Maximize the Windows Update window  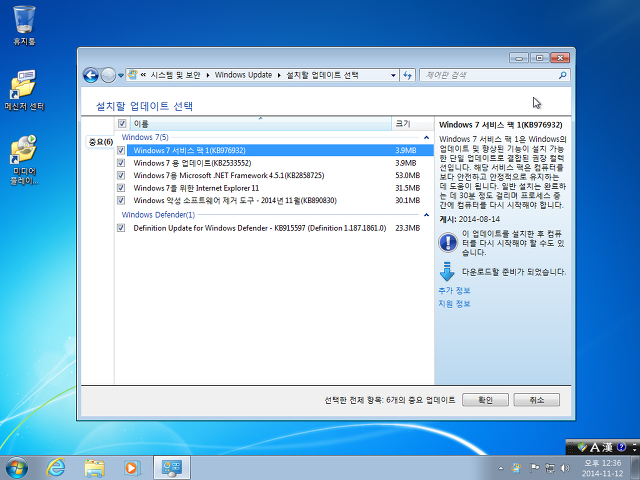pos(539,58)
